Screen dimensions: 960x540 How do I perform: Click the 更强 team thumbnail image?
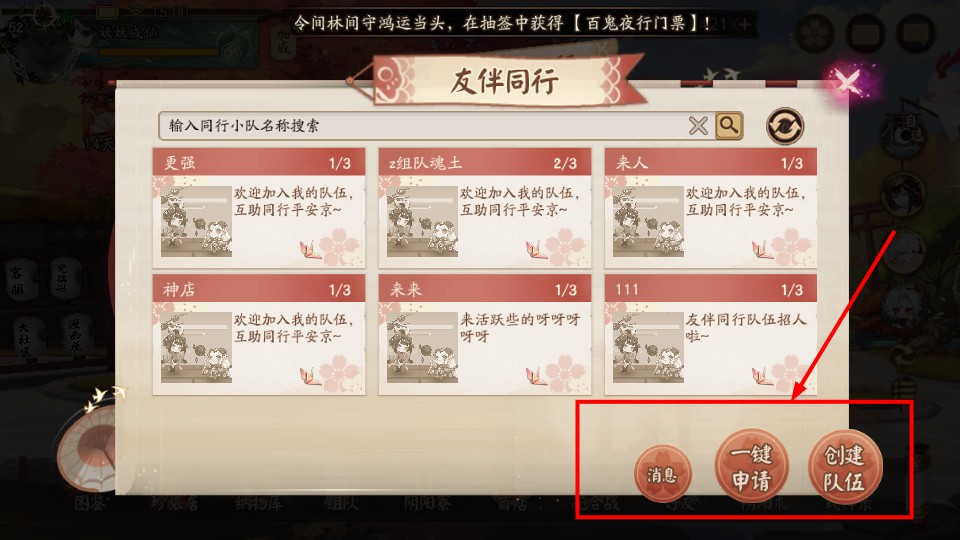(x=196, y=222)
